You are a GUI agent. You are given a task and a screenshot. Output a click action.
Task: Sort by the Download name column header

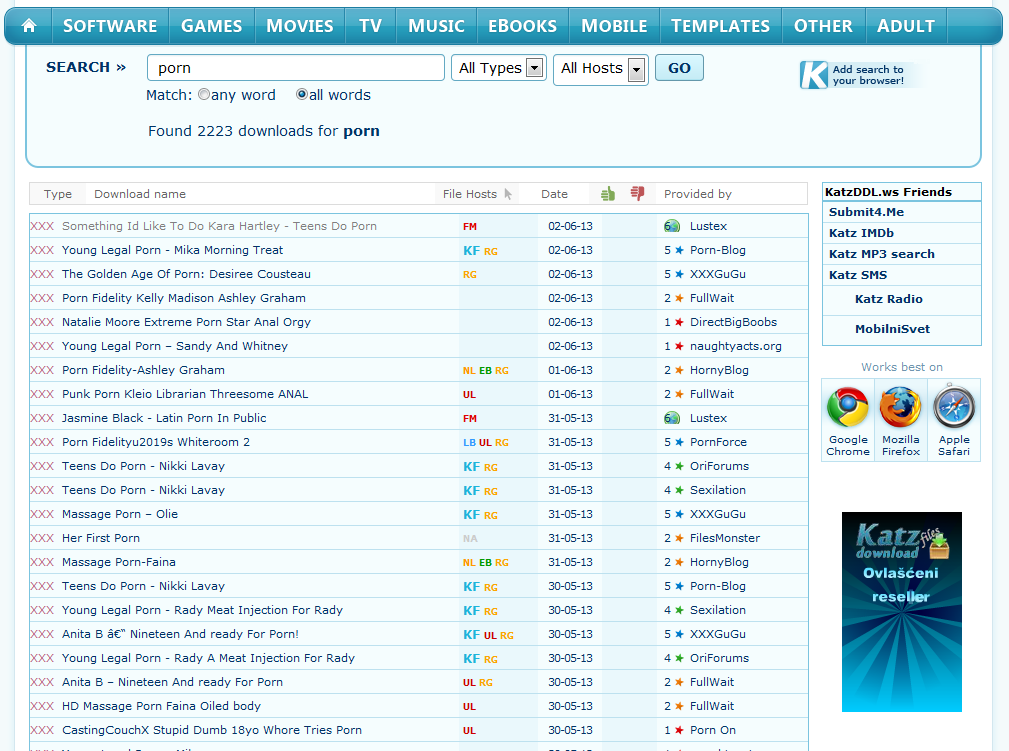[x=140, y=194]
